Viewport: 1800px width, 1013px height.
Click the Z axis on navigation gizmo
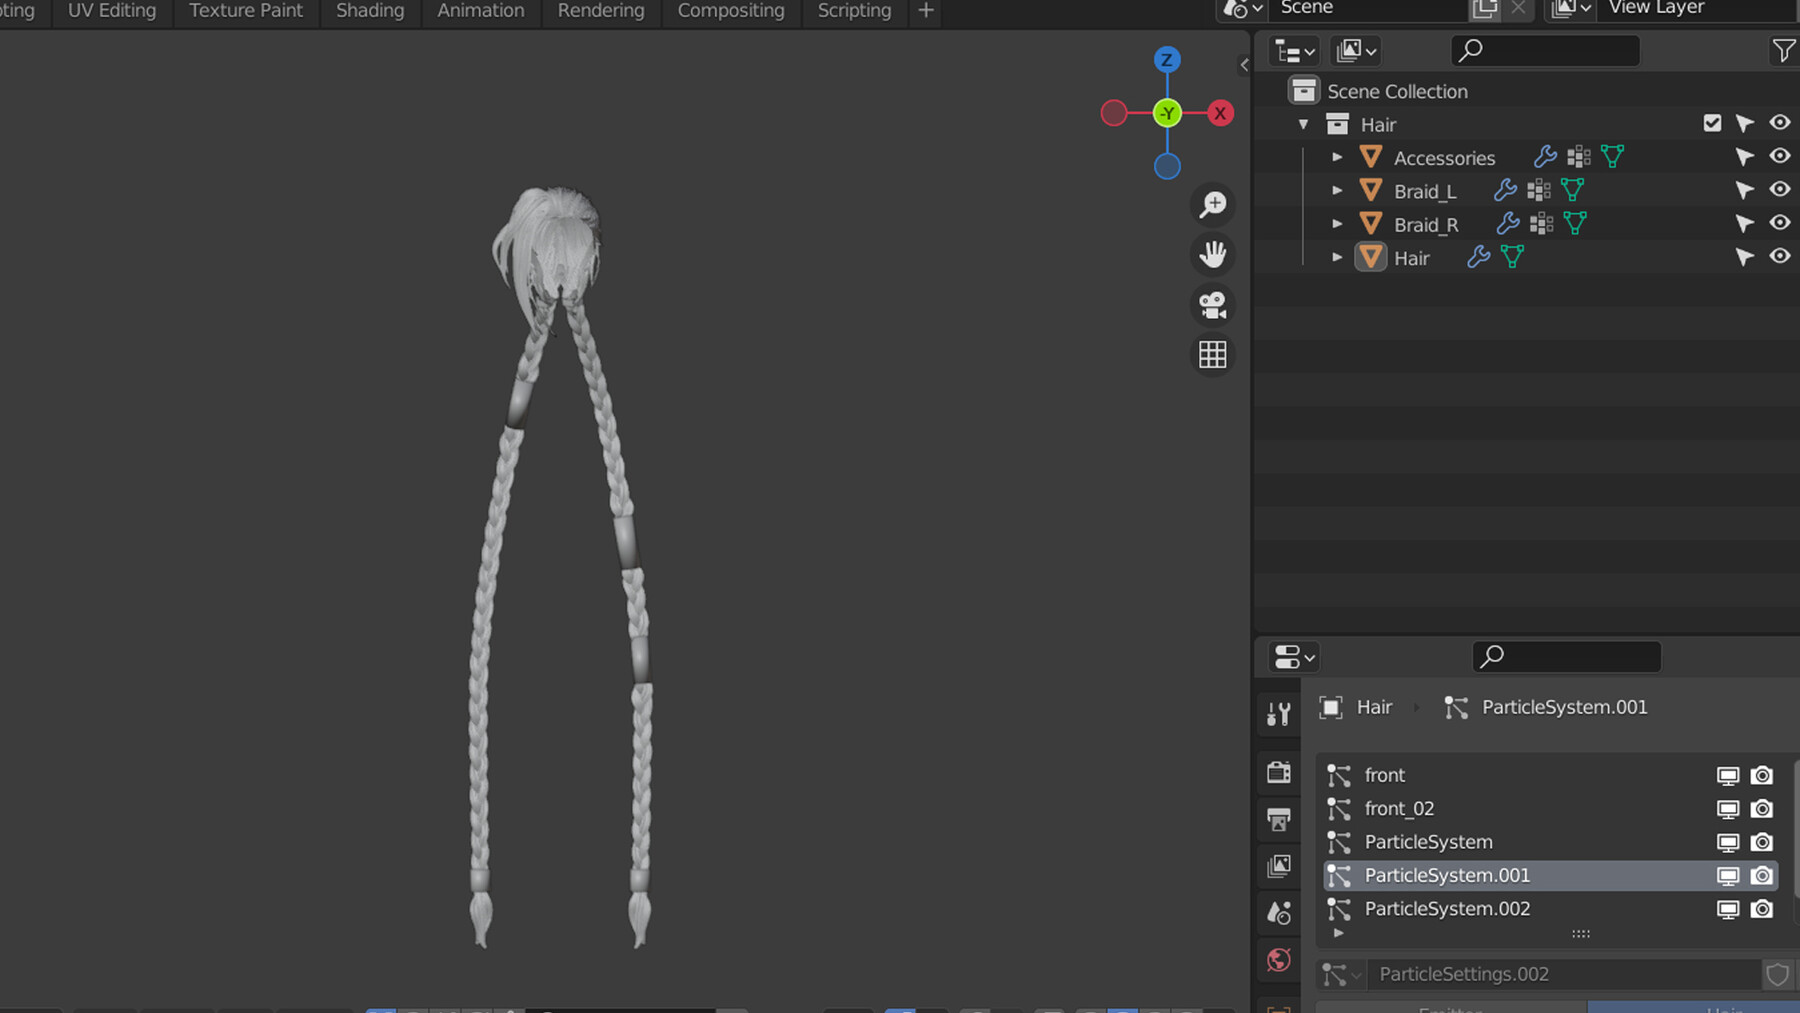click(1167, 60)
